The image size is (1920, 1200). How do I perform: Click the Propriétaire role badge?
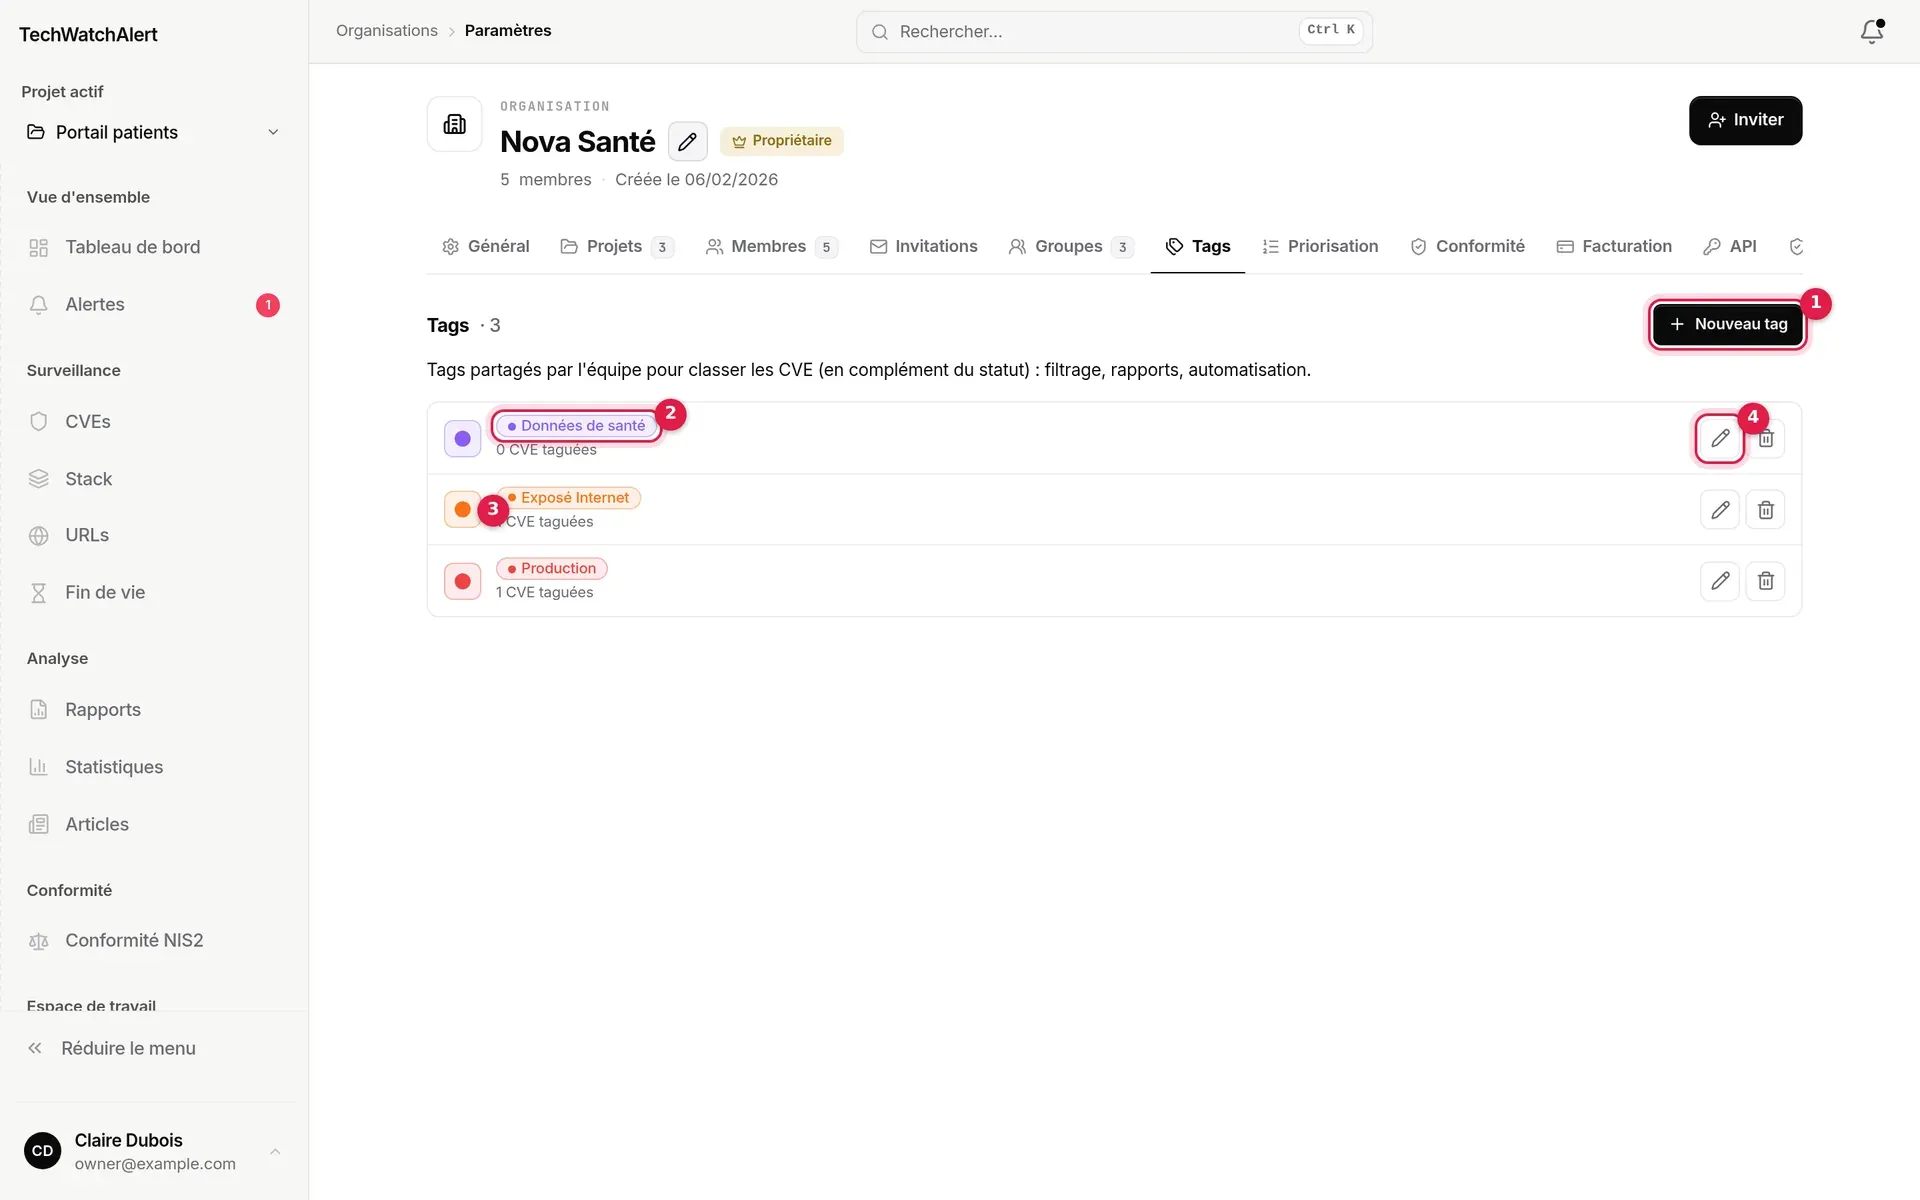782,141
